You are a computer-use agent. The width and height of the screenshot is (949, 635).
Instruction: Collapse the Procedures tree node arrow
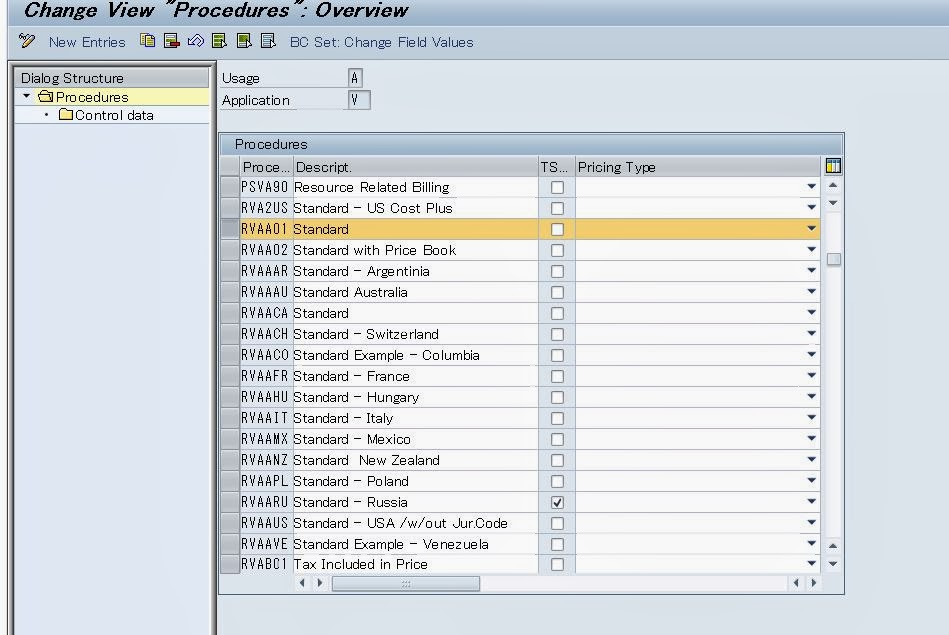26,96
